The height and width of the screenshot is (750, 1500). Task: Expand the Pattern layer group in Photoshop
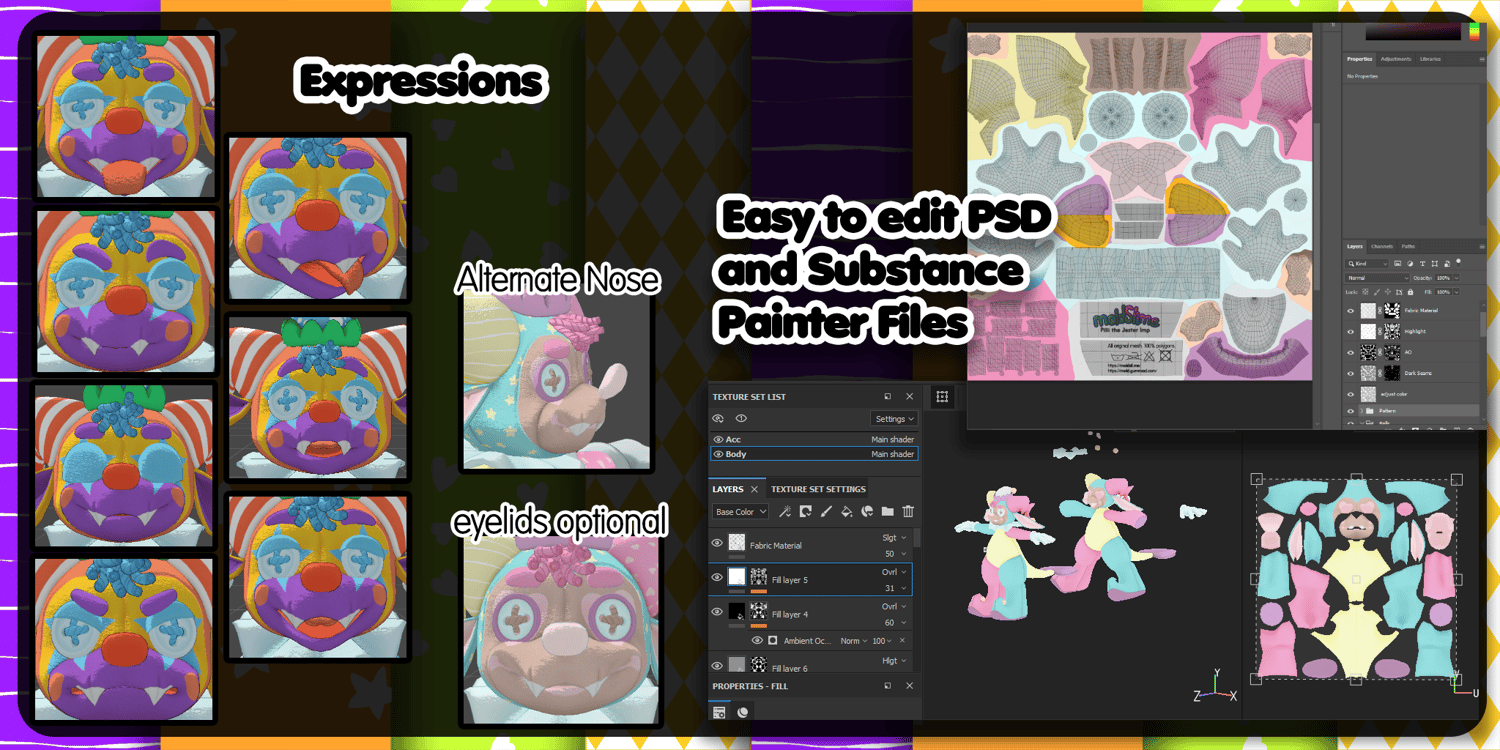[x=1361, y=411]
